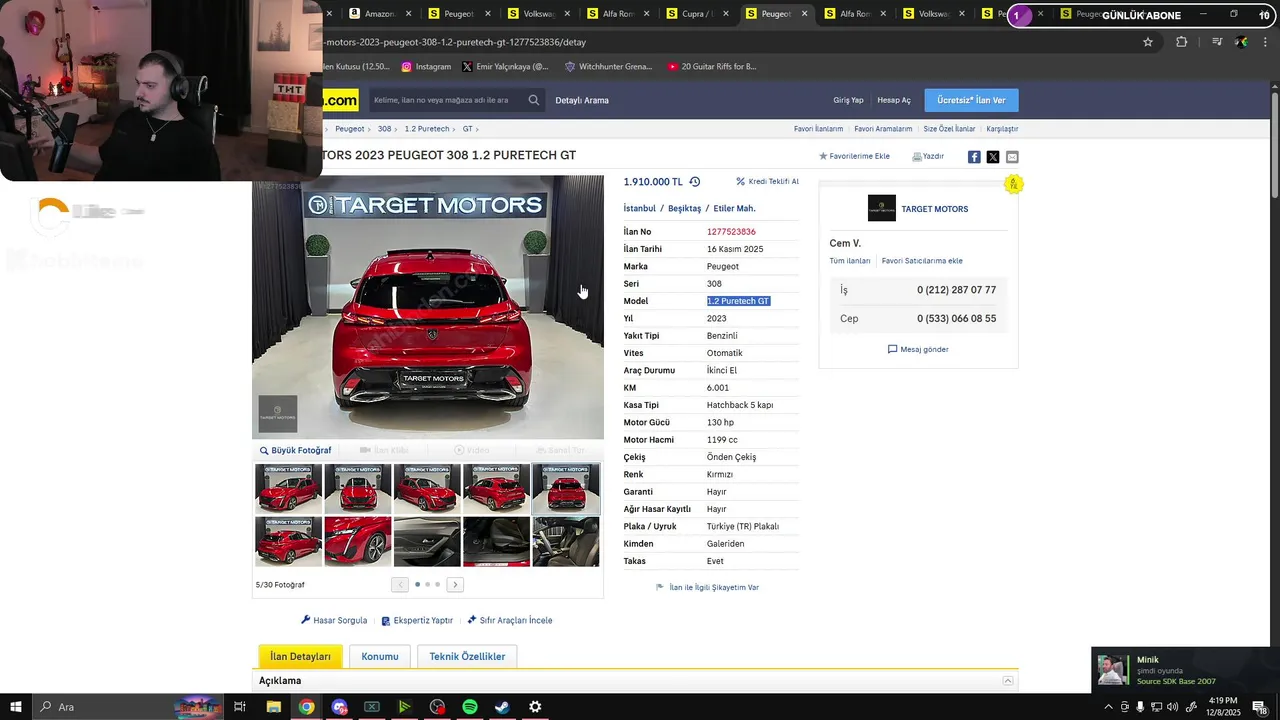Select the Teknik Özellikler tab
The height and width of the screenshot is (720, 1280).
point(467,656)
